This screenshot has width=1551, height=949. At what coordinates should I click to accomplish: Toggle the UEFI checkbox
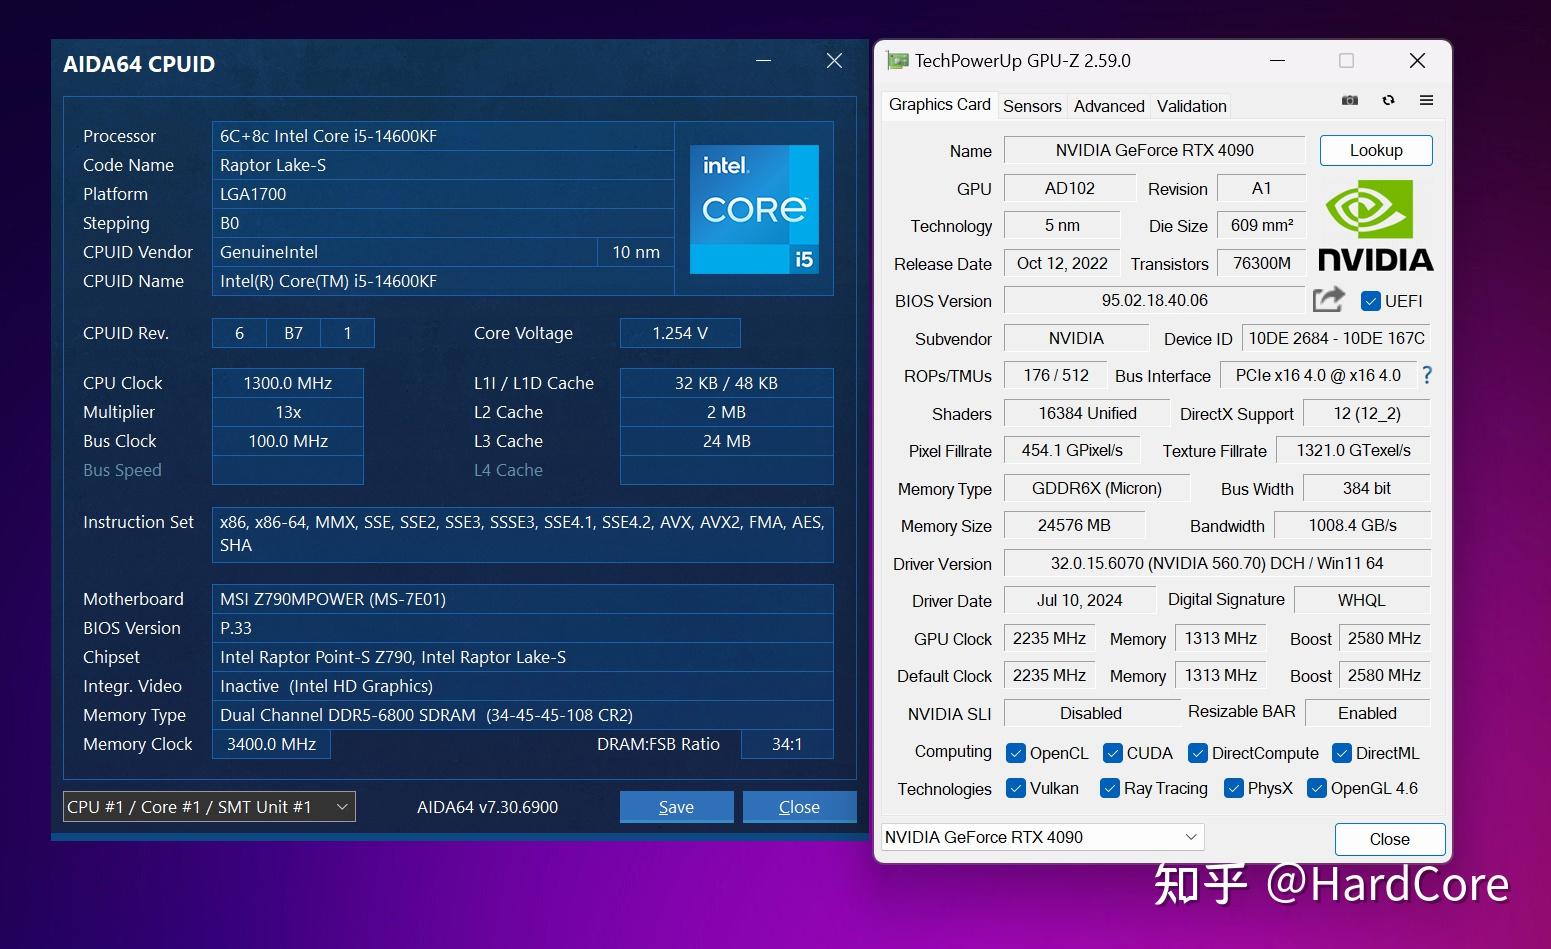(1371, 301)
